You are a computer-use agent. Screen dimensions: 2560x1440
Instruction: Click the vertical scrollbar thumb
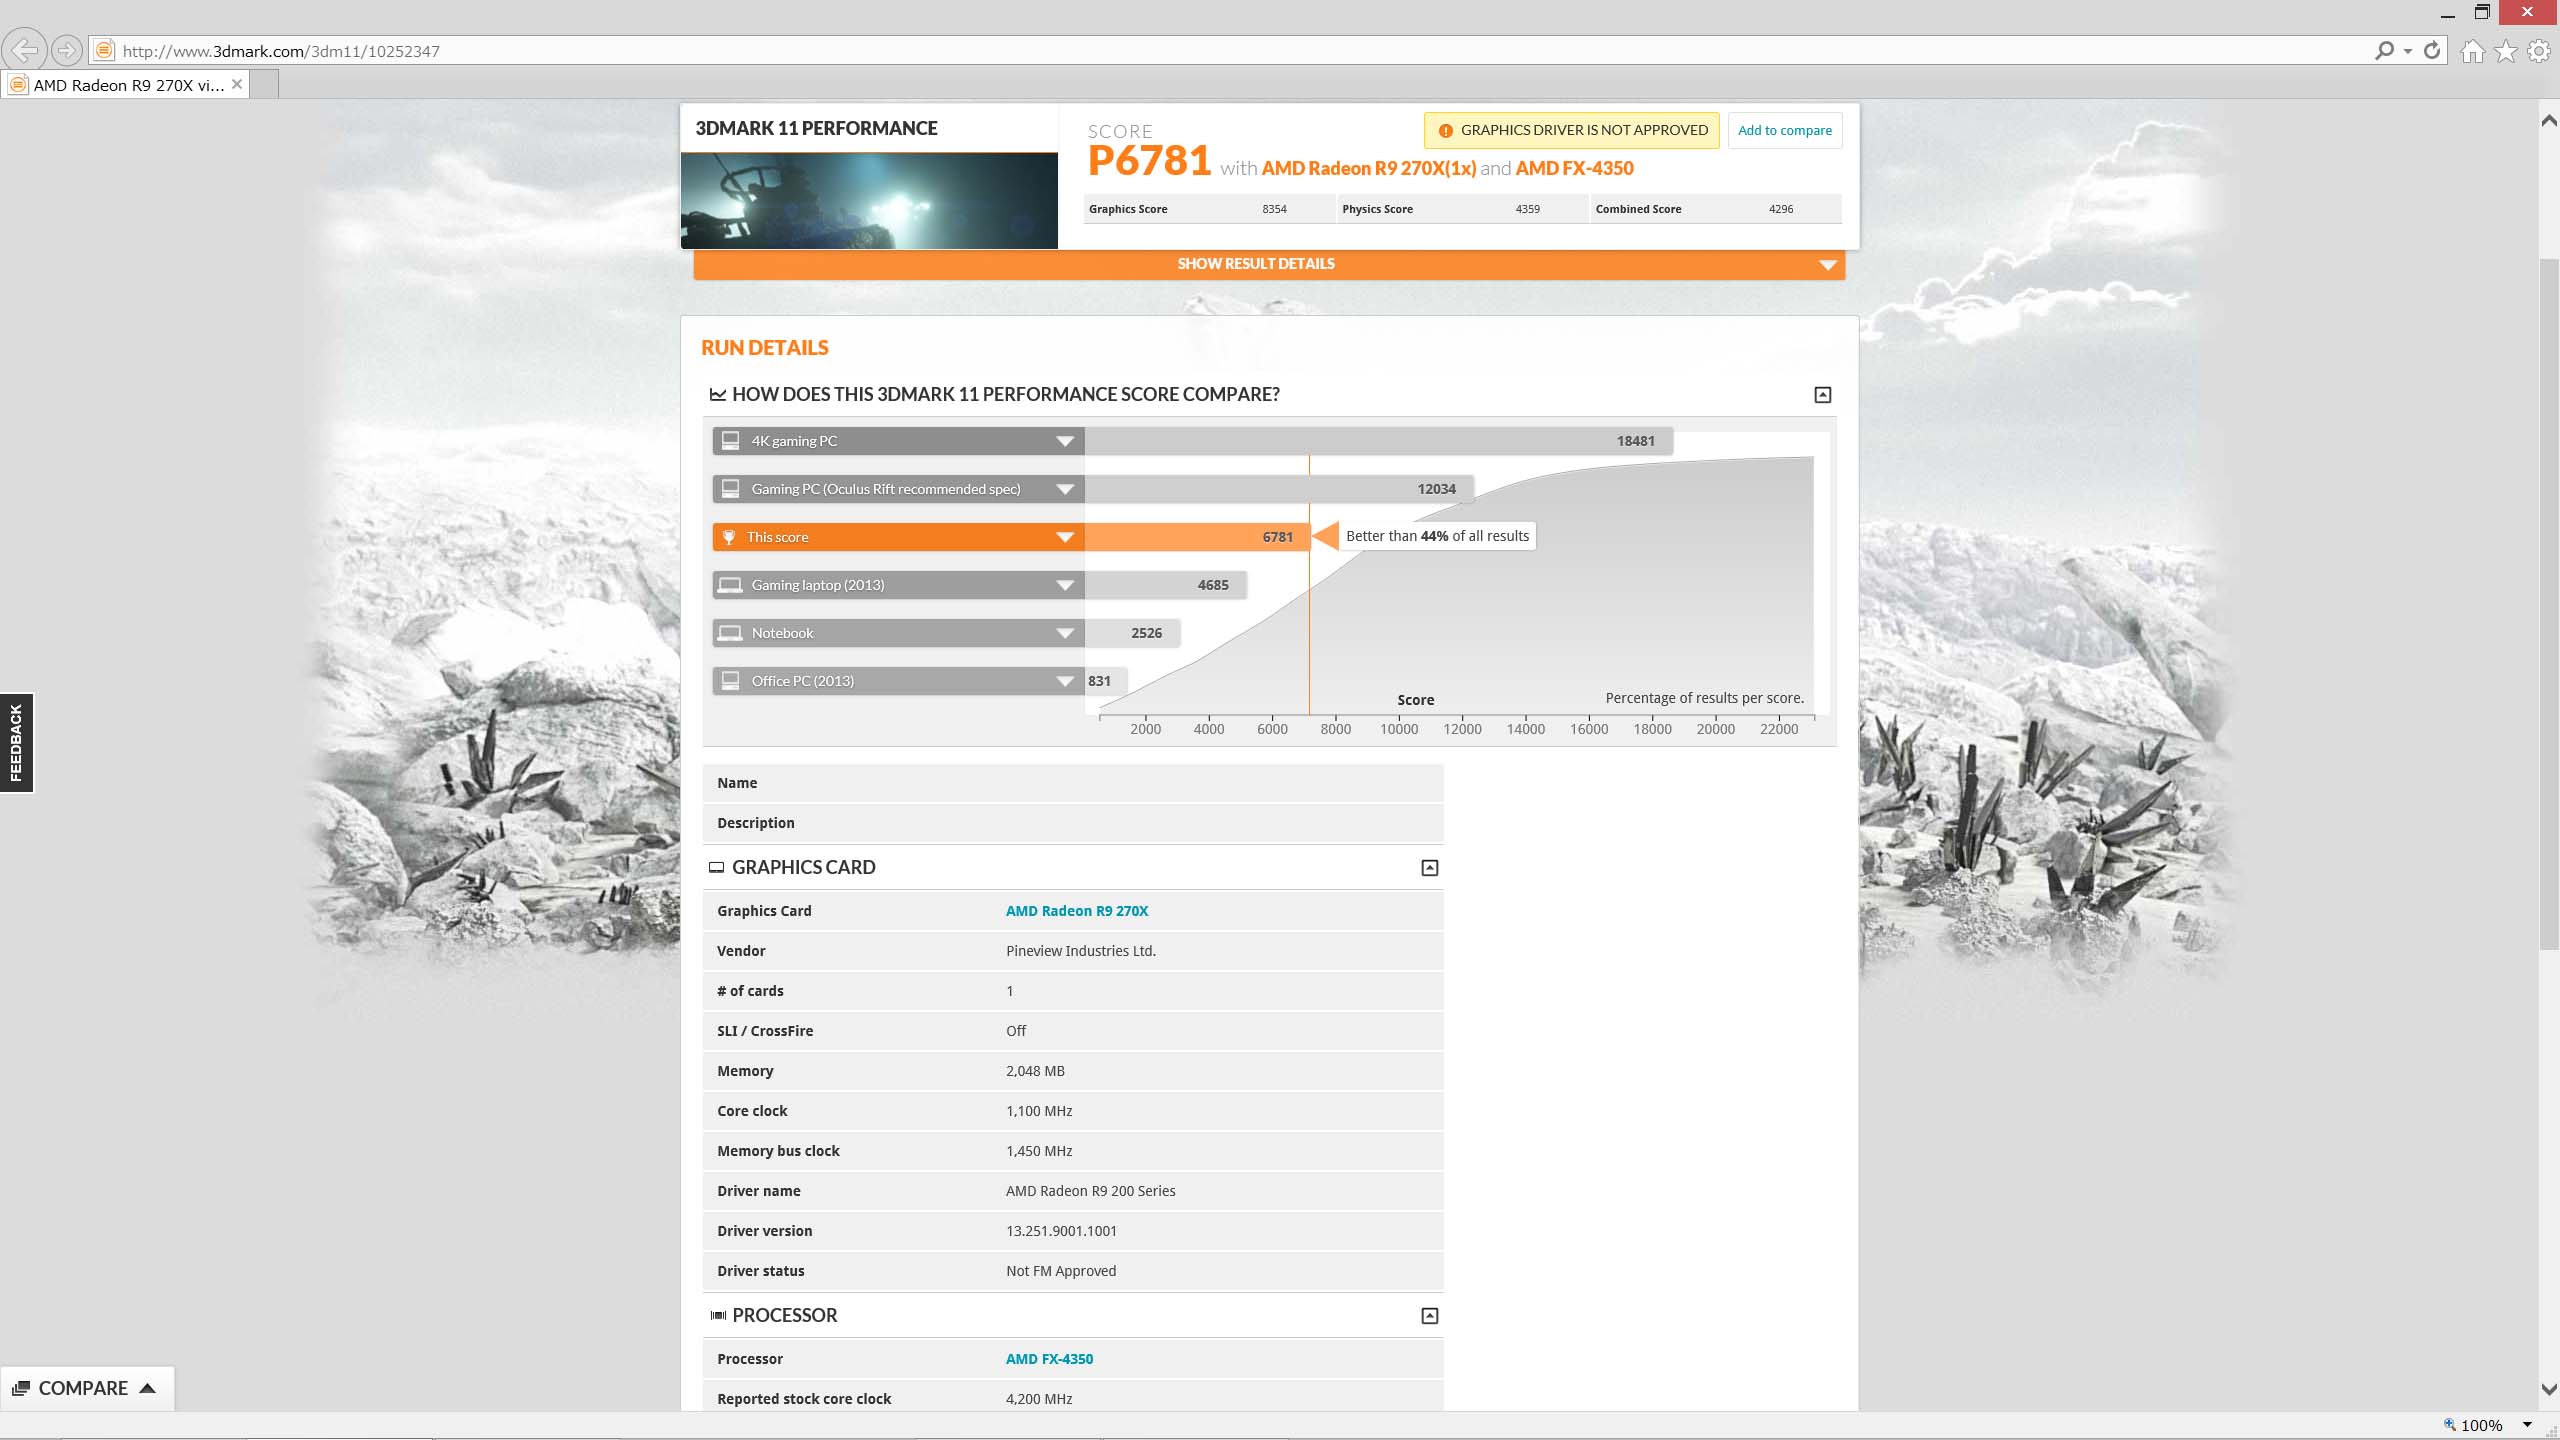(x=2549, y=604)
